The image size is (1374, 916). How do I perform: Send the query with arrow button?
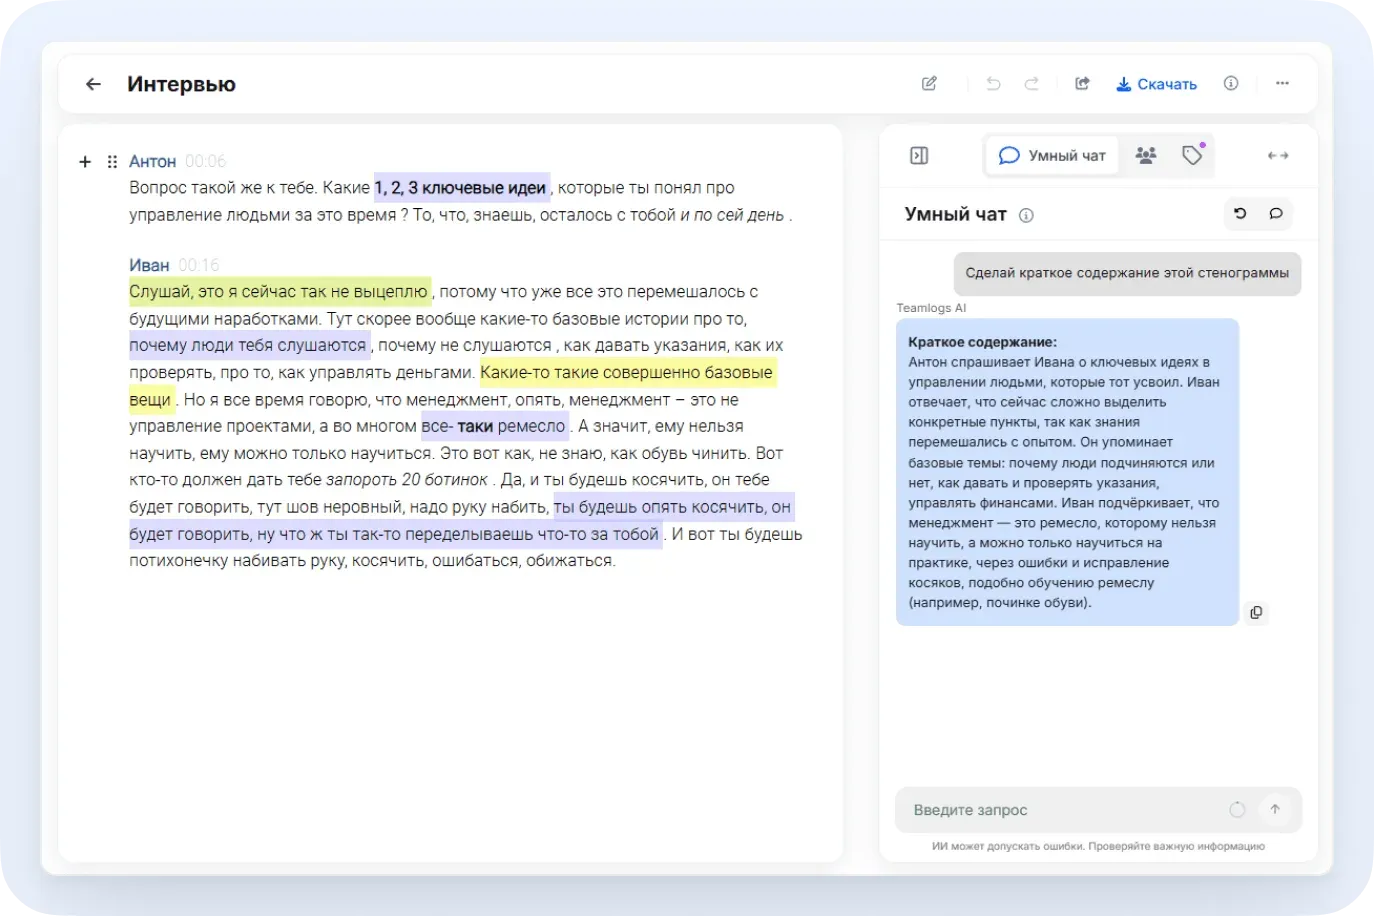(1275, 810)
